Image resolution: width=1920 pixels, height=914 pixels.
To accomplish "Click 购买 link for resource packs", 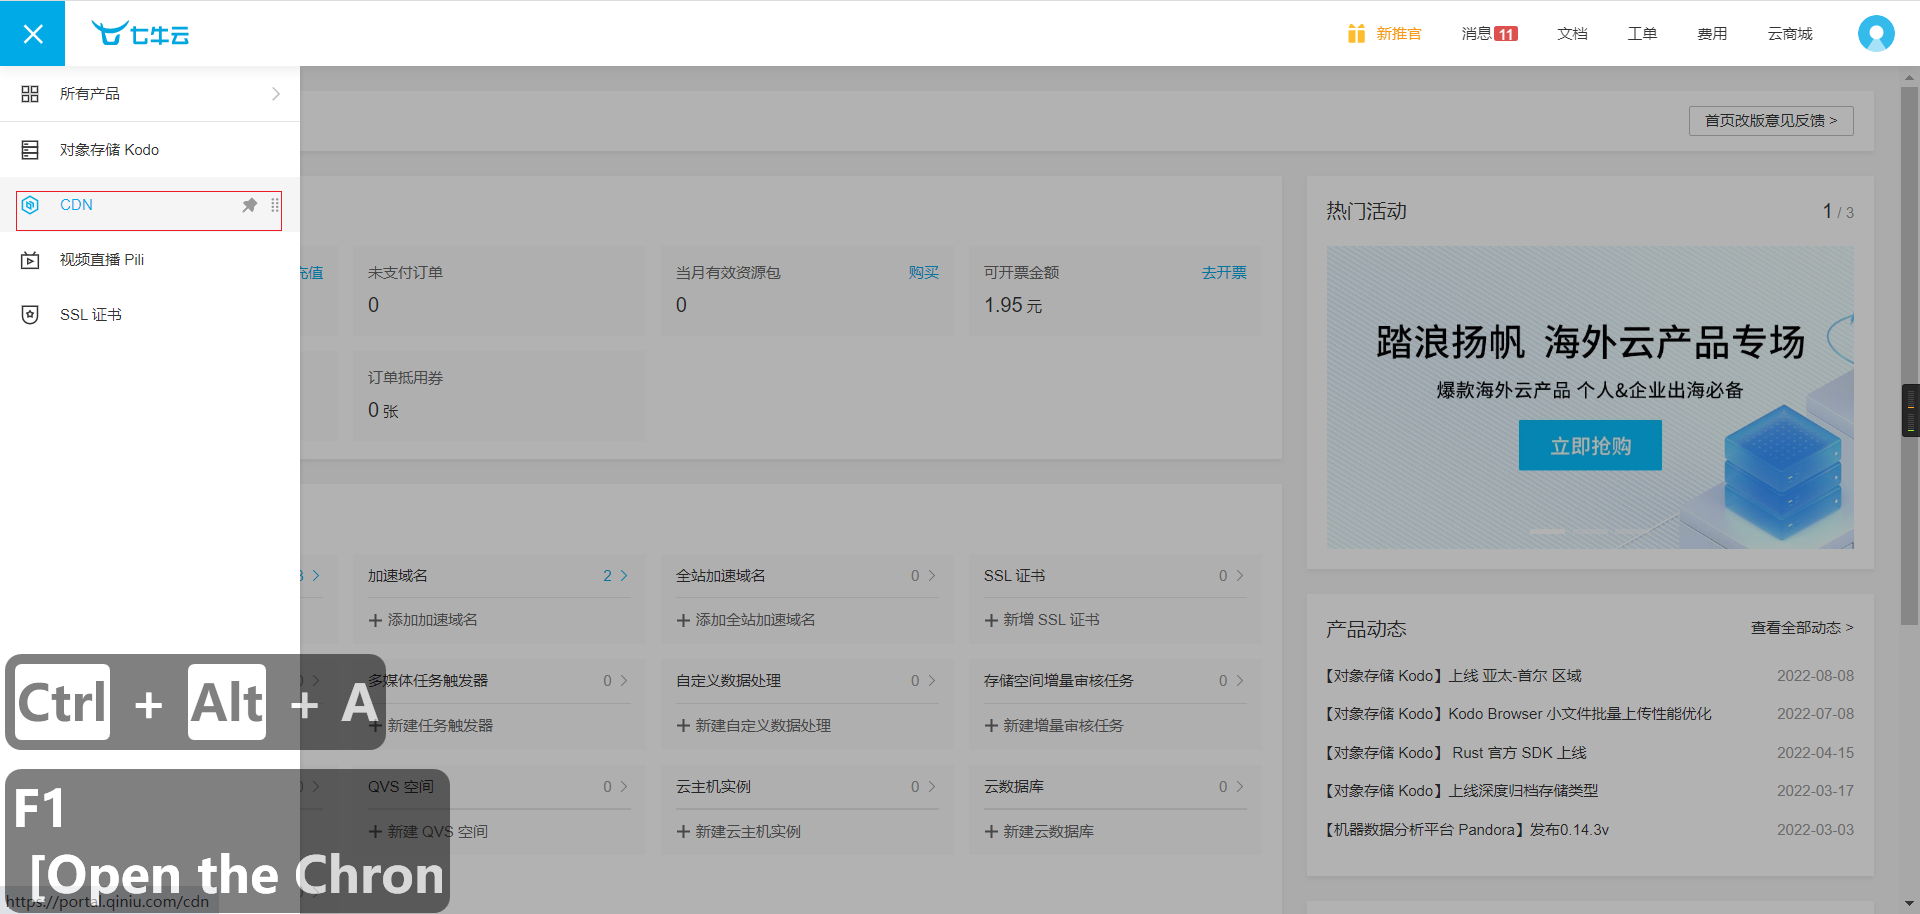I will [x=923, y=272].
